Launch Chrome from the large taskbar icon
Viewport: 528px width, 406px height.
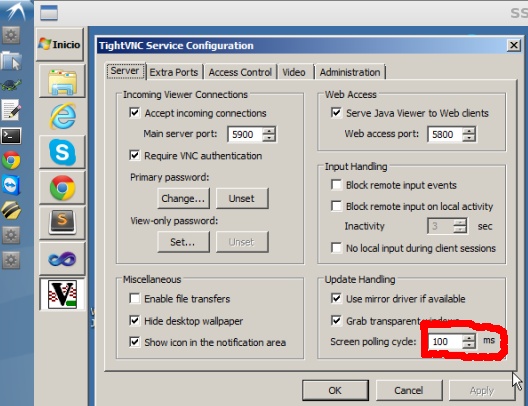[x=62, y=188]
